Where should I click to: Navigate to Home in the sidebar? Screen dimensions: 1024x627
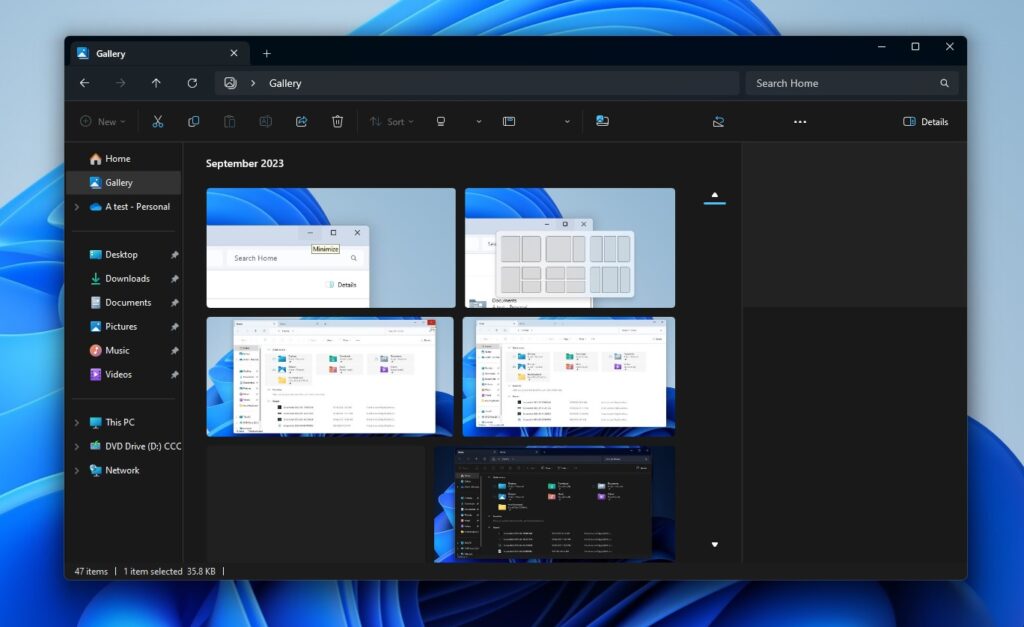point(117,158)
